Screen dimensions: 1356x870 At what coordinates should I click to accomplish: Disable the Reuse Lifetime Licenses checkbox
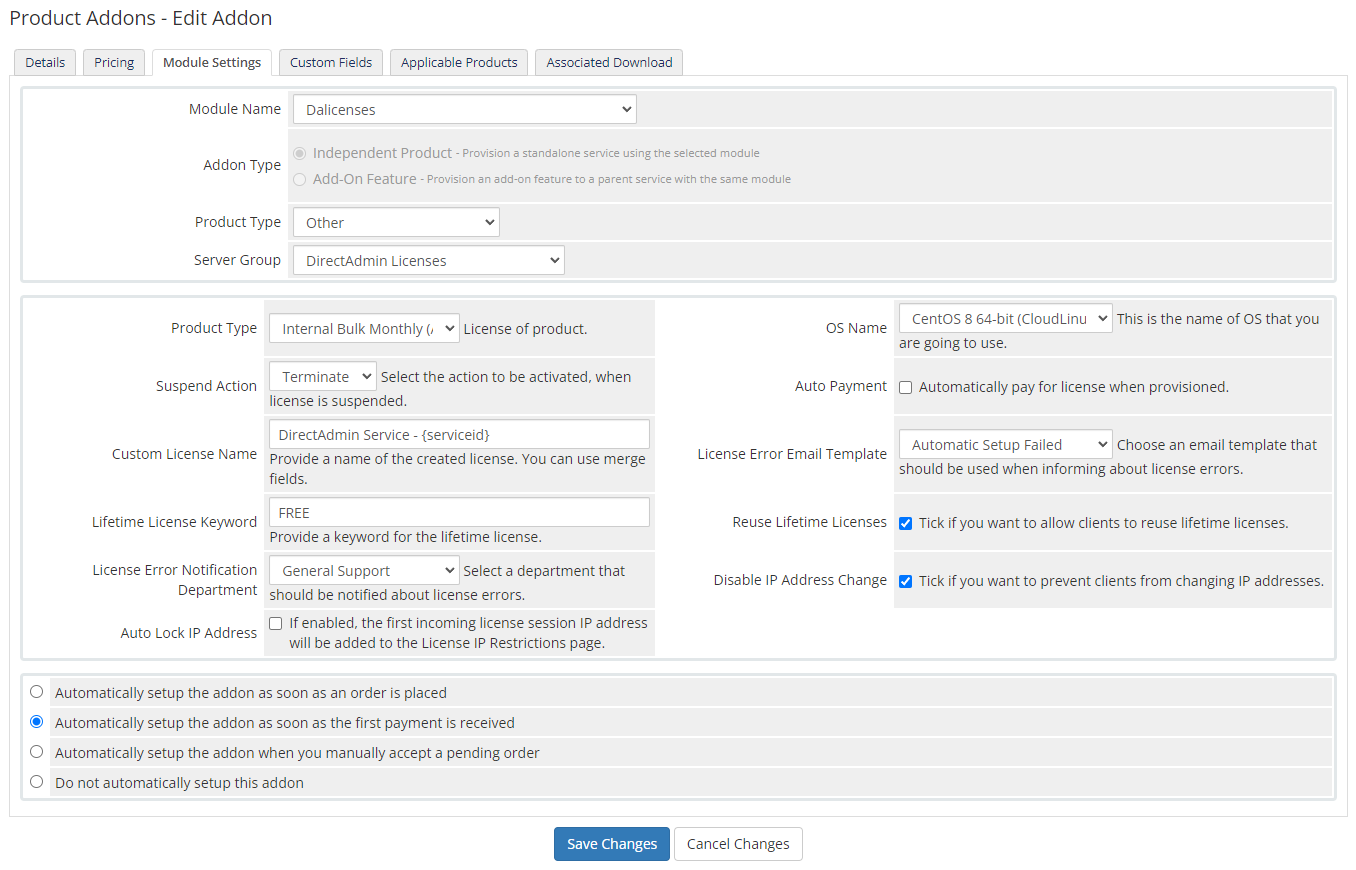coord(905,521)
